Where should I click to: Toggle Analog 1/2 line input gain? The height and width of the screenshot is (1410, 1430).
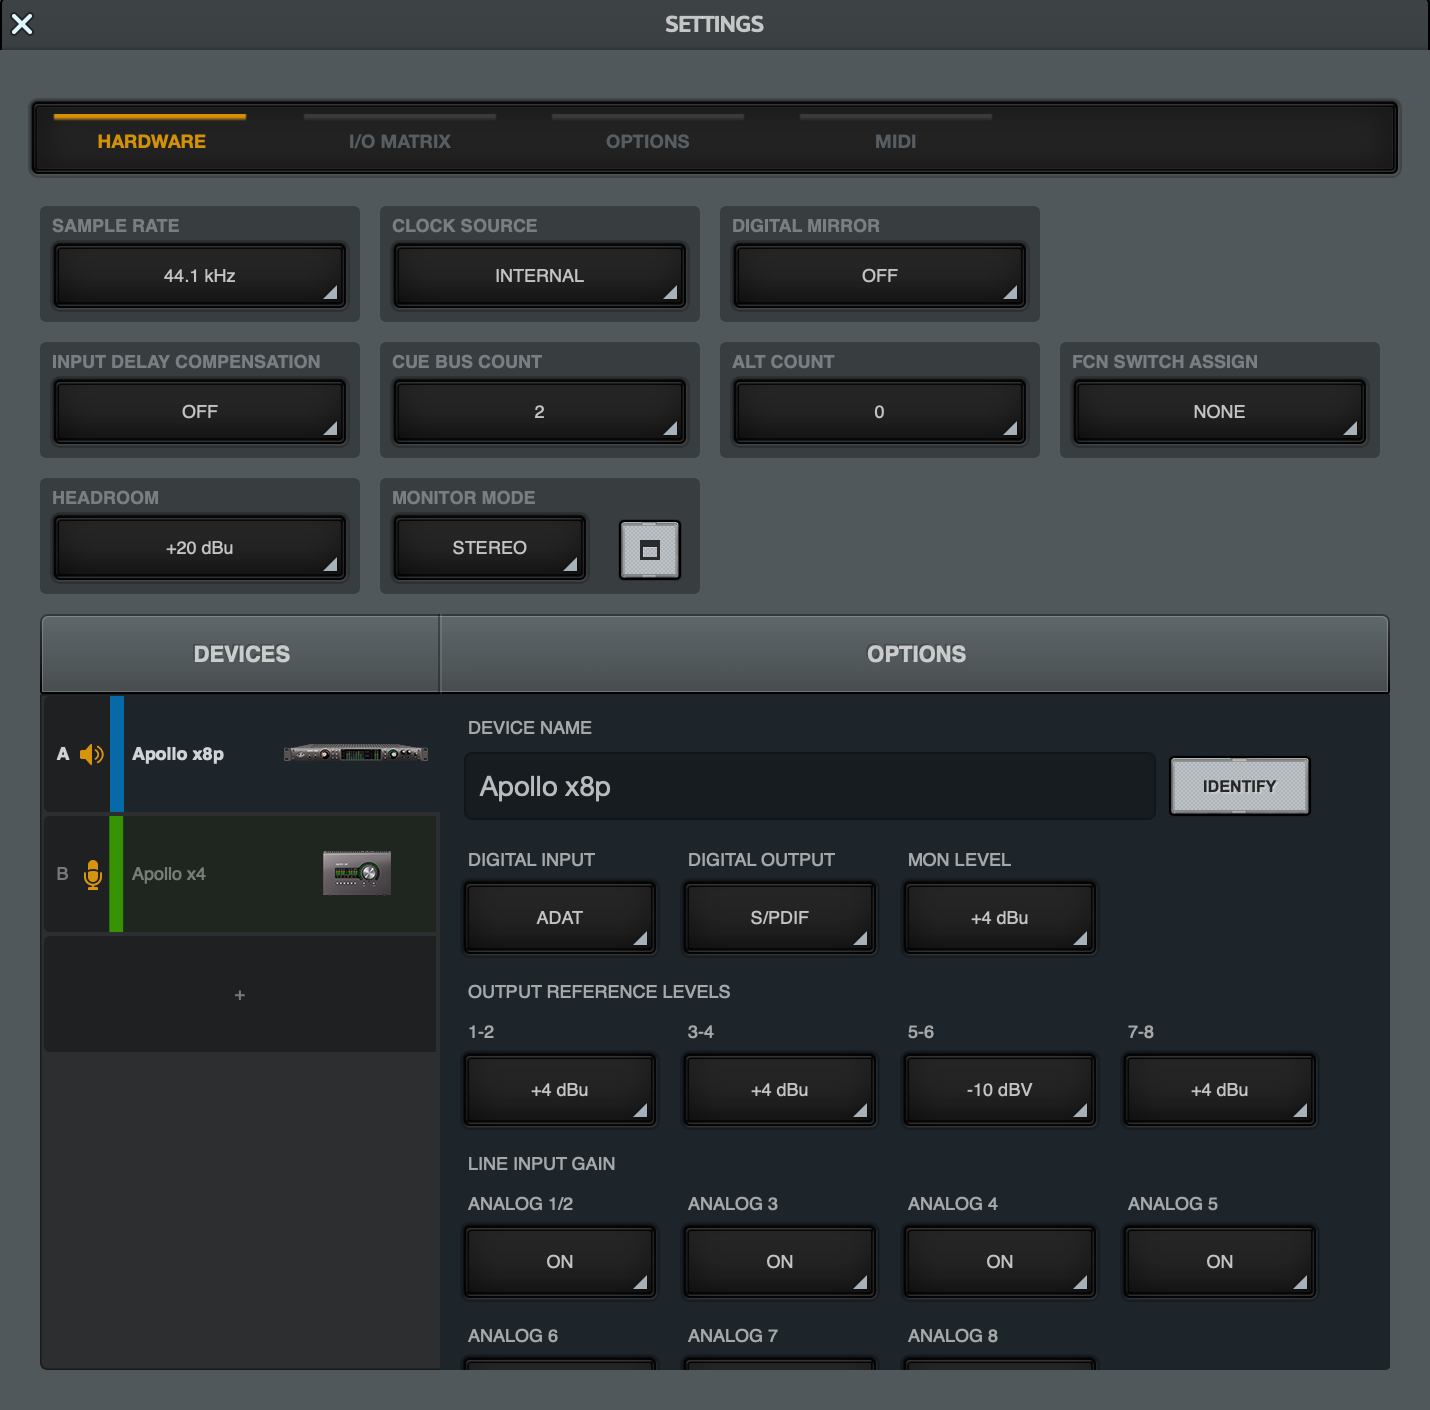[x=559, y=1262]
